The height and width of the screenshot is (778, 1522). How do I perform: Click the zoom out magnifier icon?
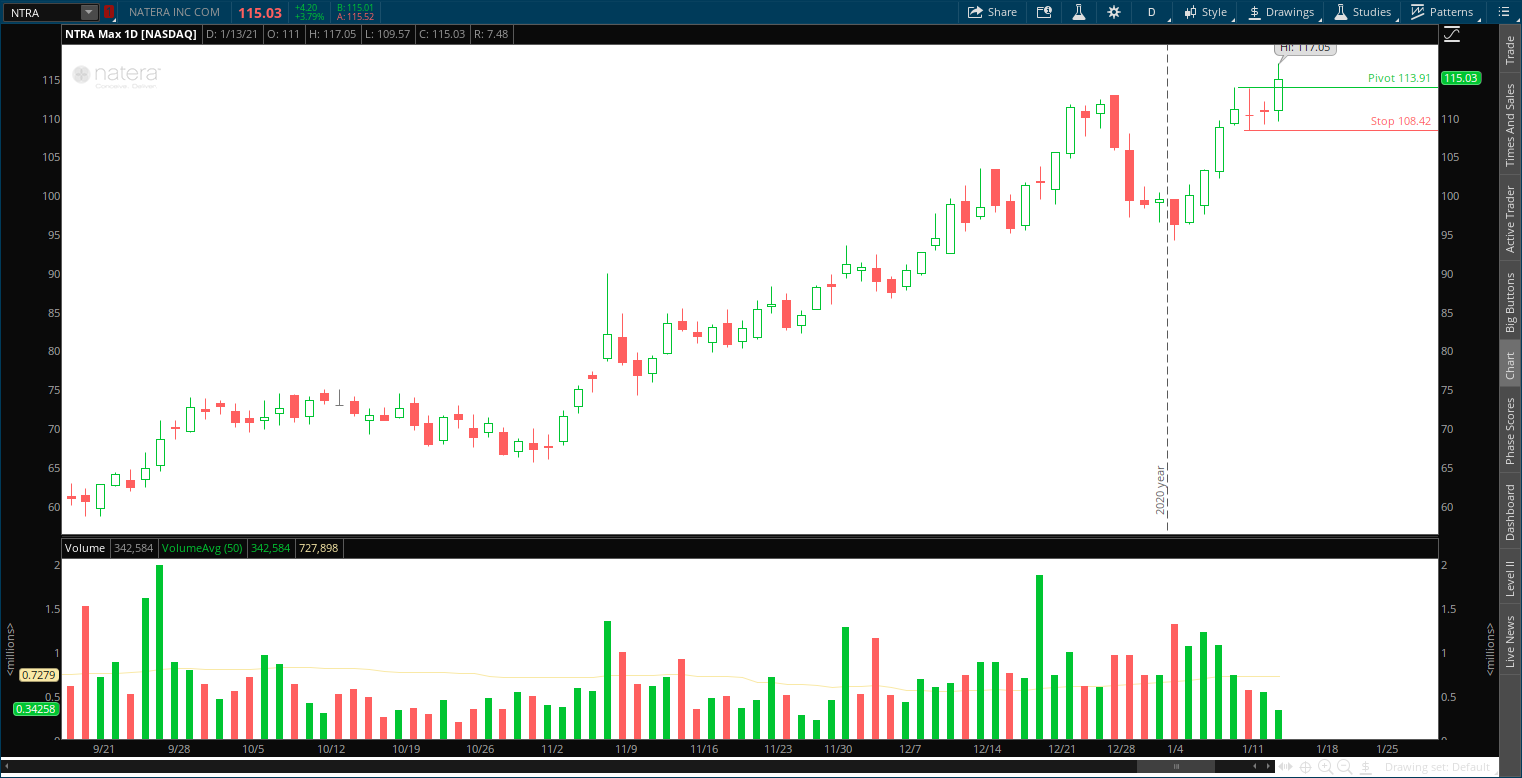[1344, 767]
